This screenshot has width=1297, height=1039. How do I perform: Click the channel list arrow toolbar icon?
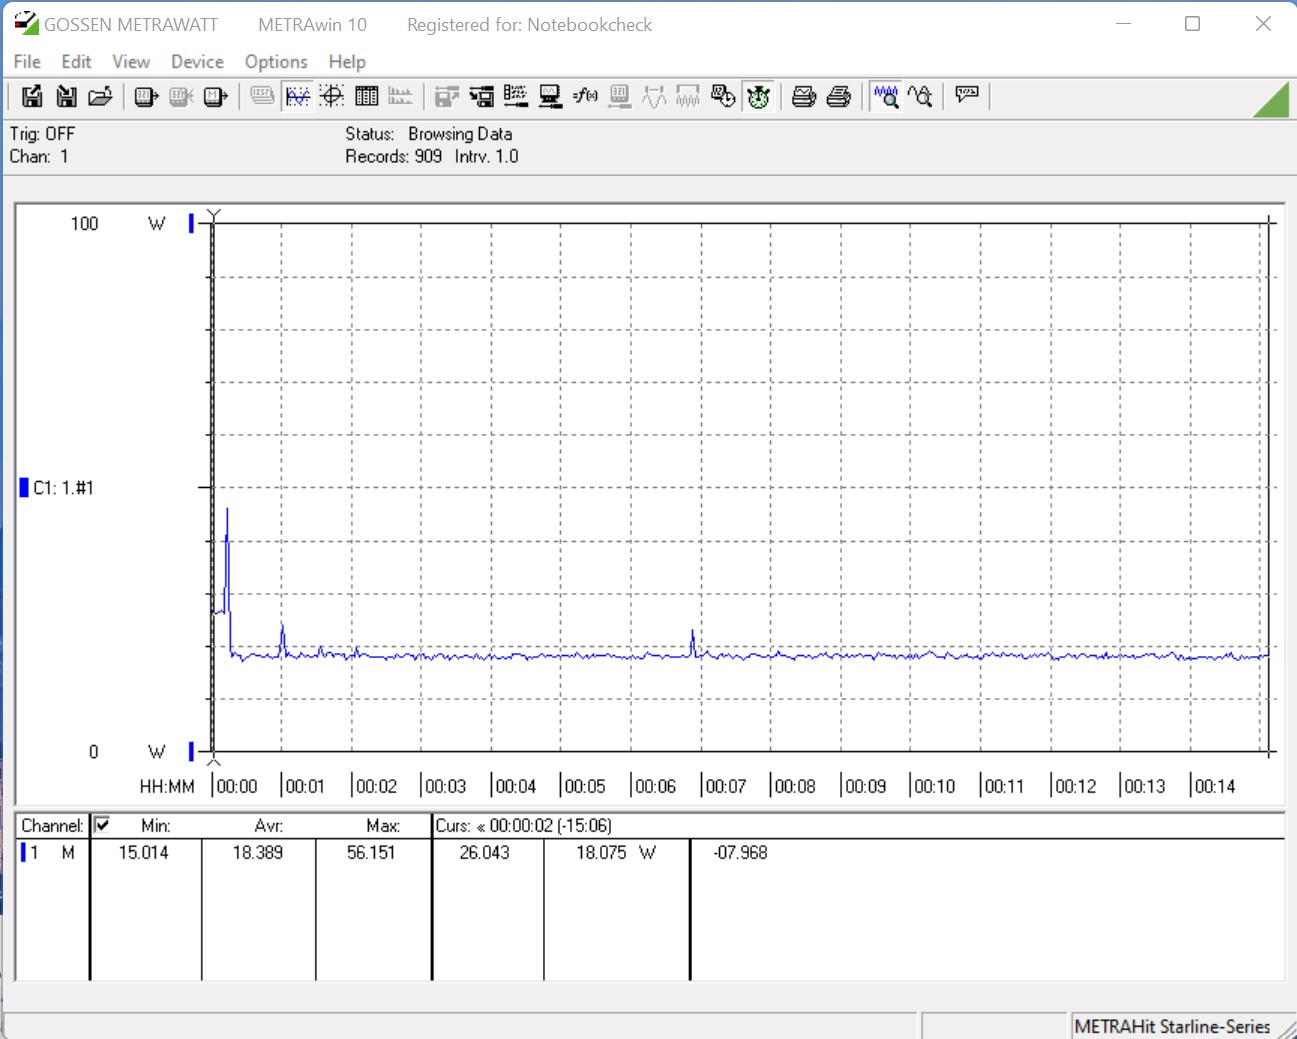(x=481, y=96)
